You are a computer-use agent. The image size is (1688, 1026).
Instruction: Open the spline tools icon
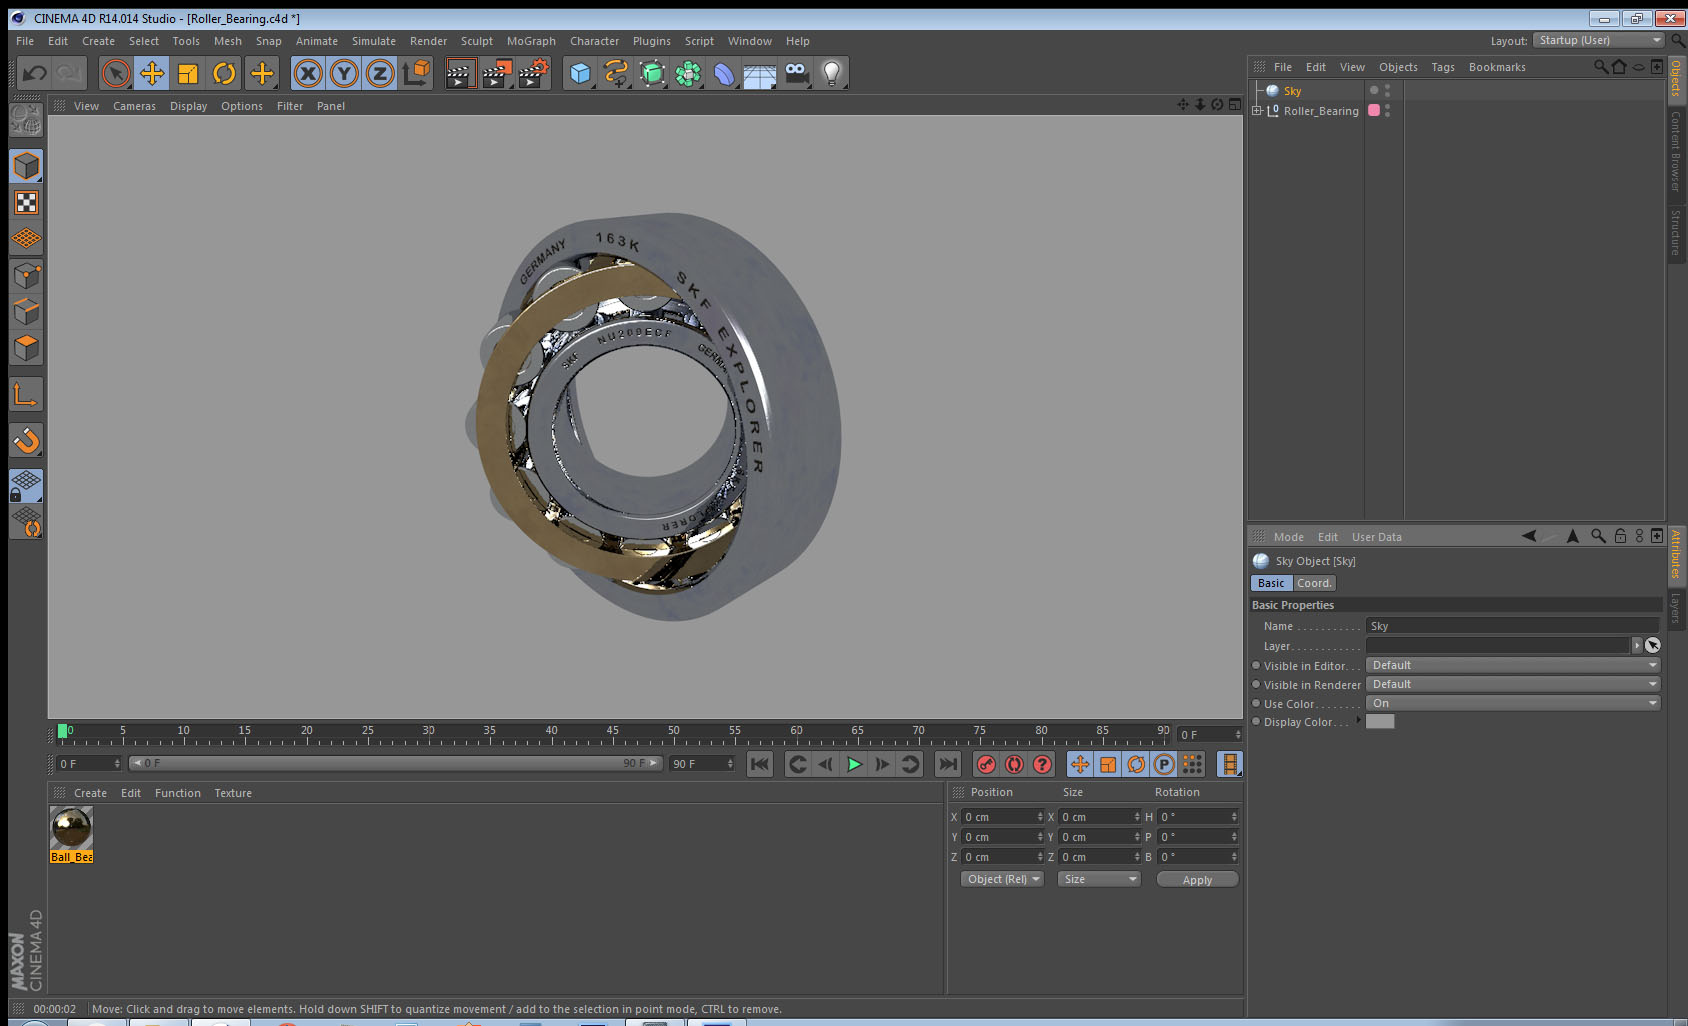click(x=616, y=73)
